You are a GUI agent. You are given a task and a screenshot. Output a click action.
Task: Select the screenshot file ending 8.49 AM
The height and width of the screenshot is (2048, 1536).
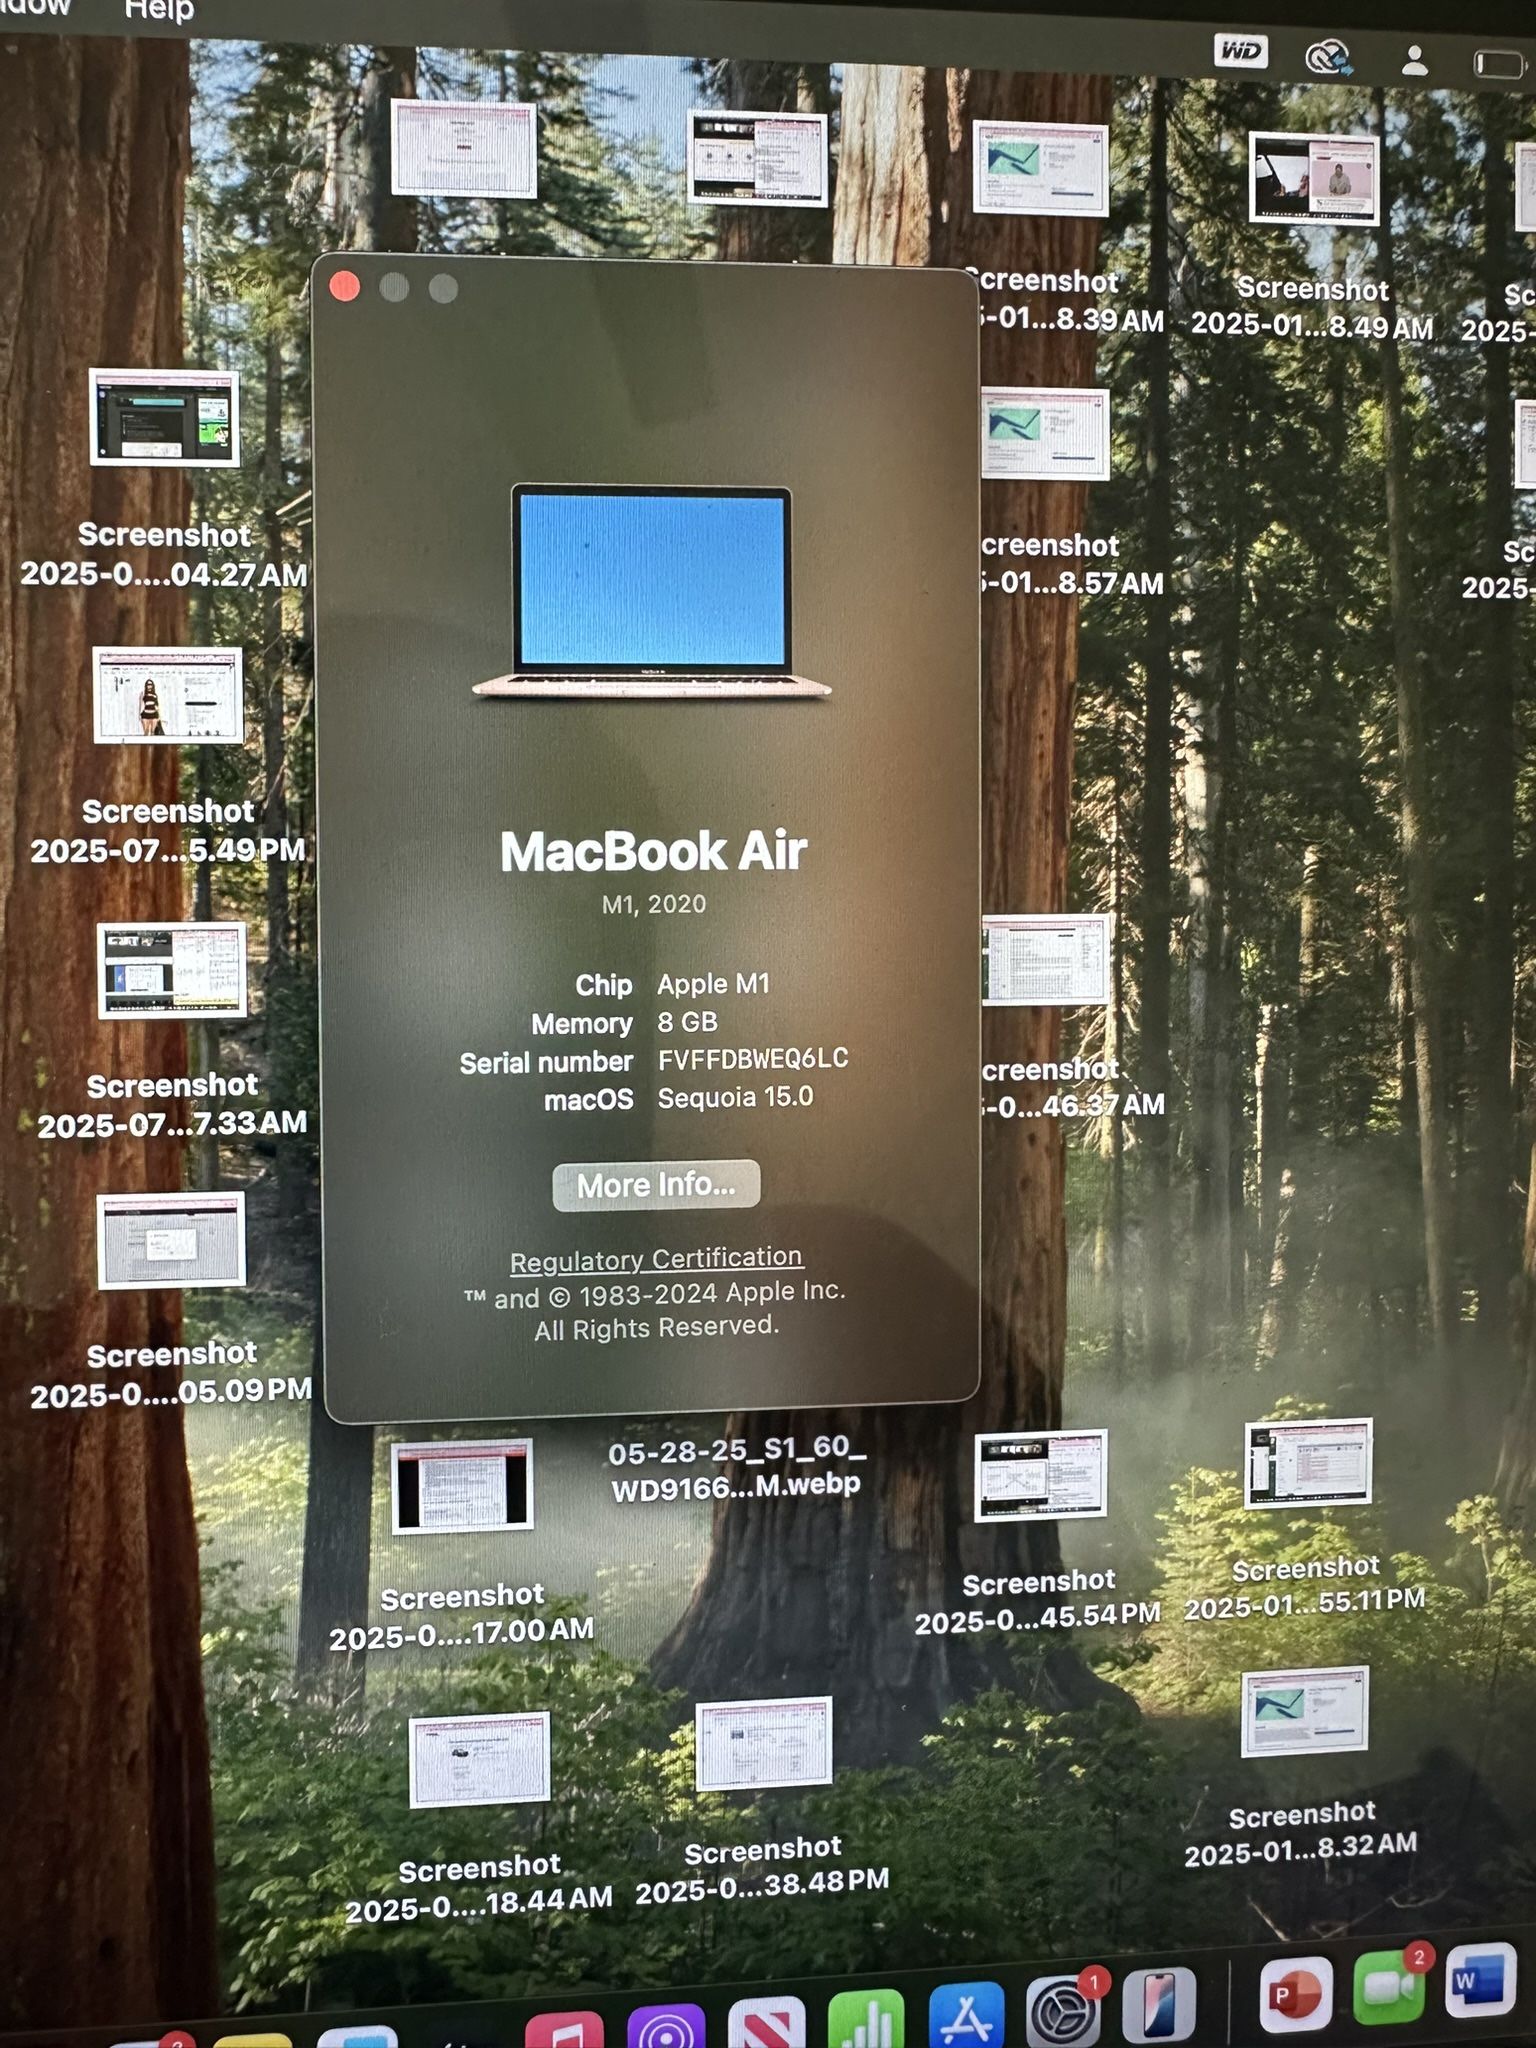coord(1313,237)
